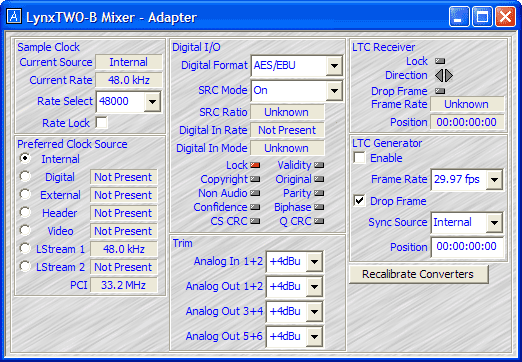Open the Digital Format dropdown

[334, 66]
